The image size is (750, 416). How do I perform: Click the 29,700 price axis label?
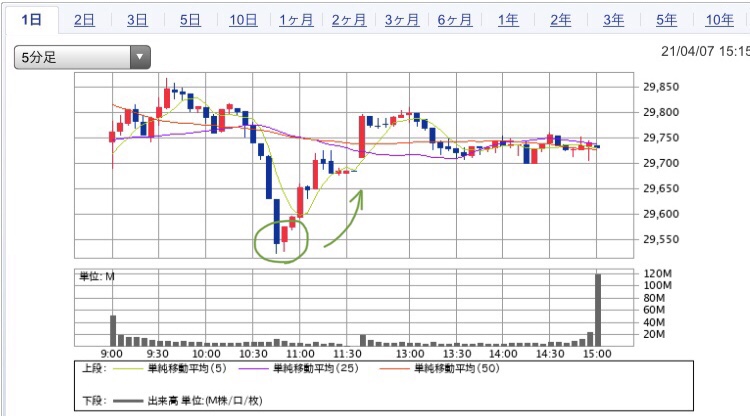(661, 163)
